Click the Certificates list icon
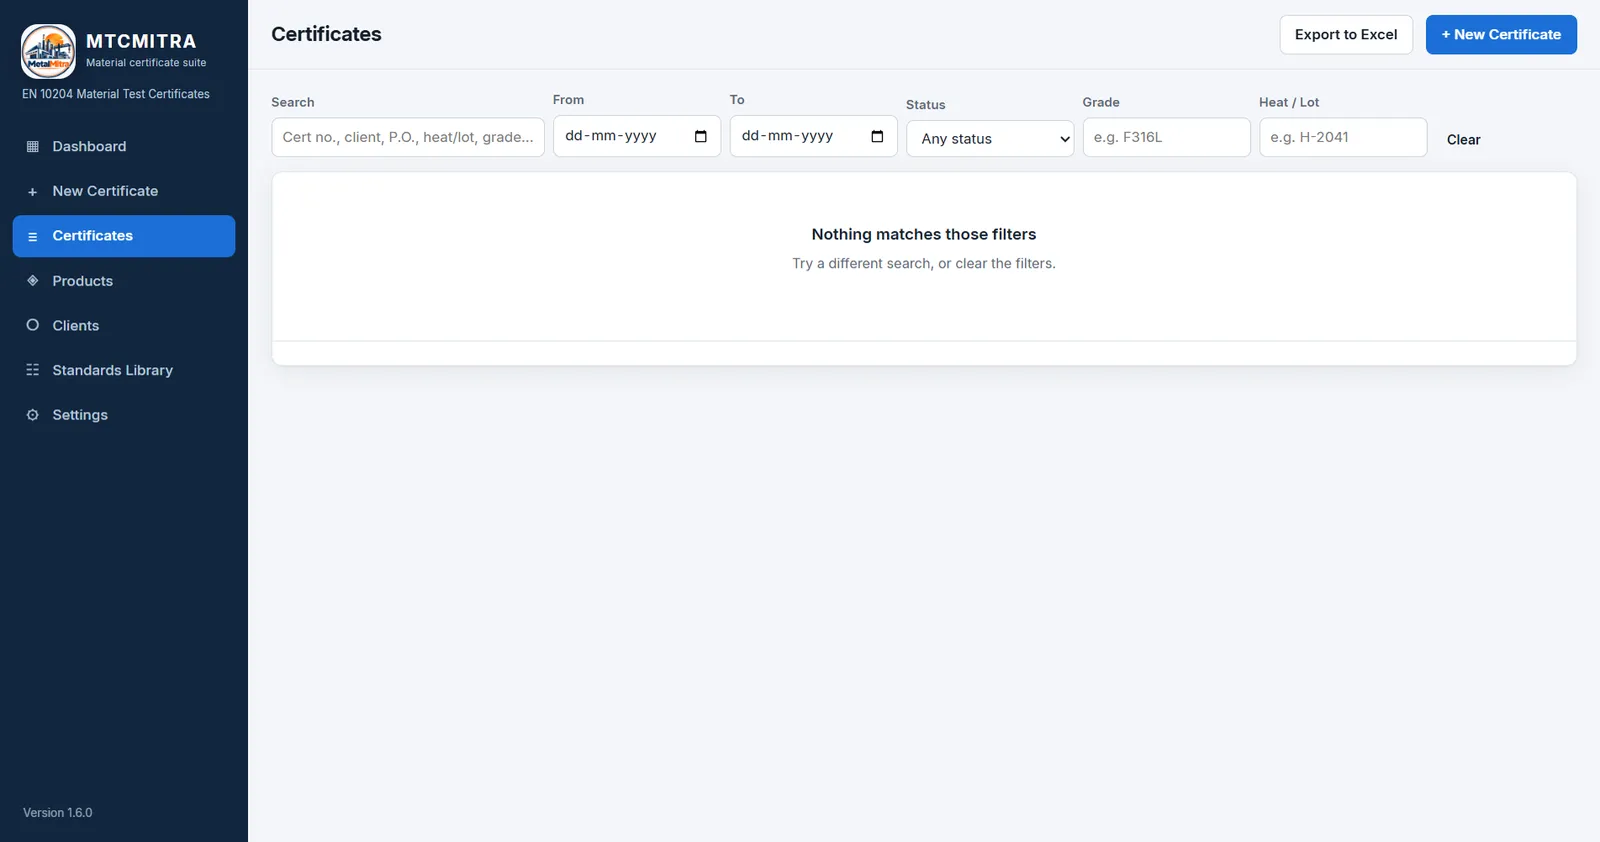The image size is (1600, 842). click(x=33, y=237)
